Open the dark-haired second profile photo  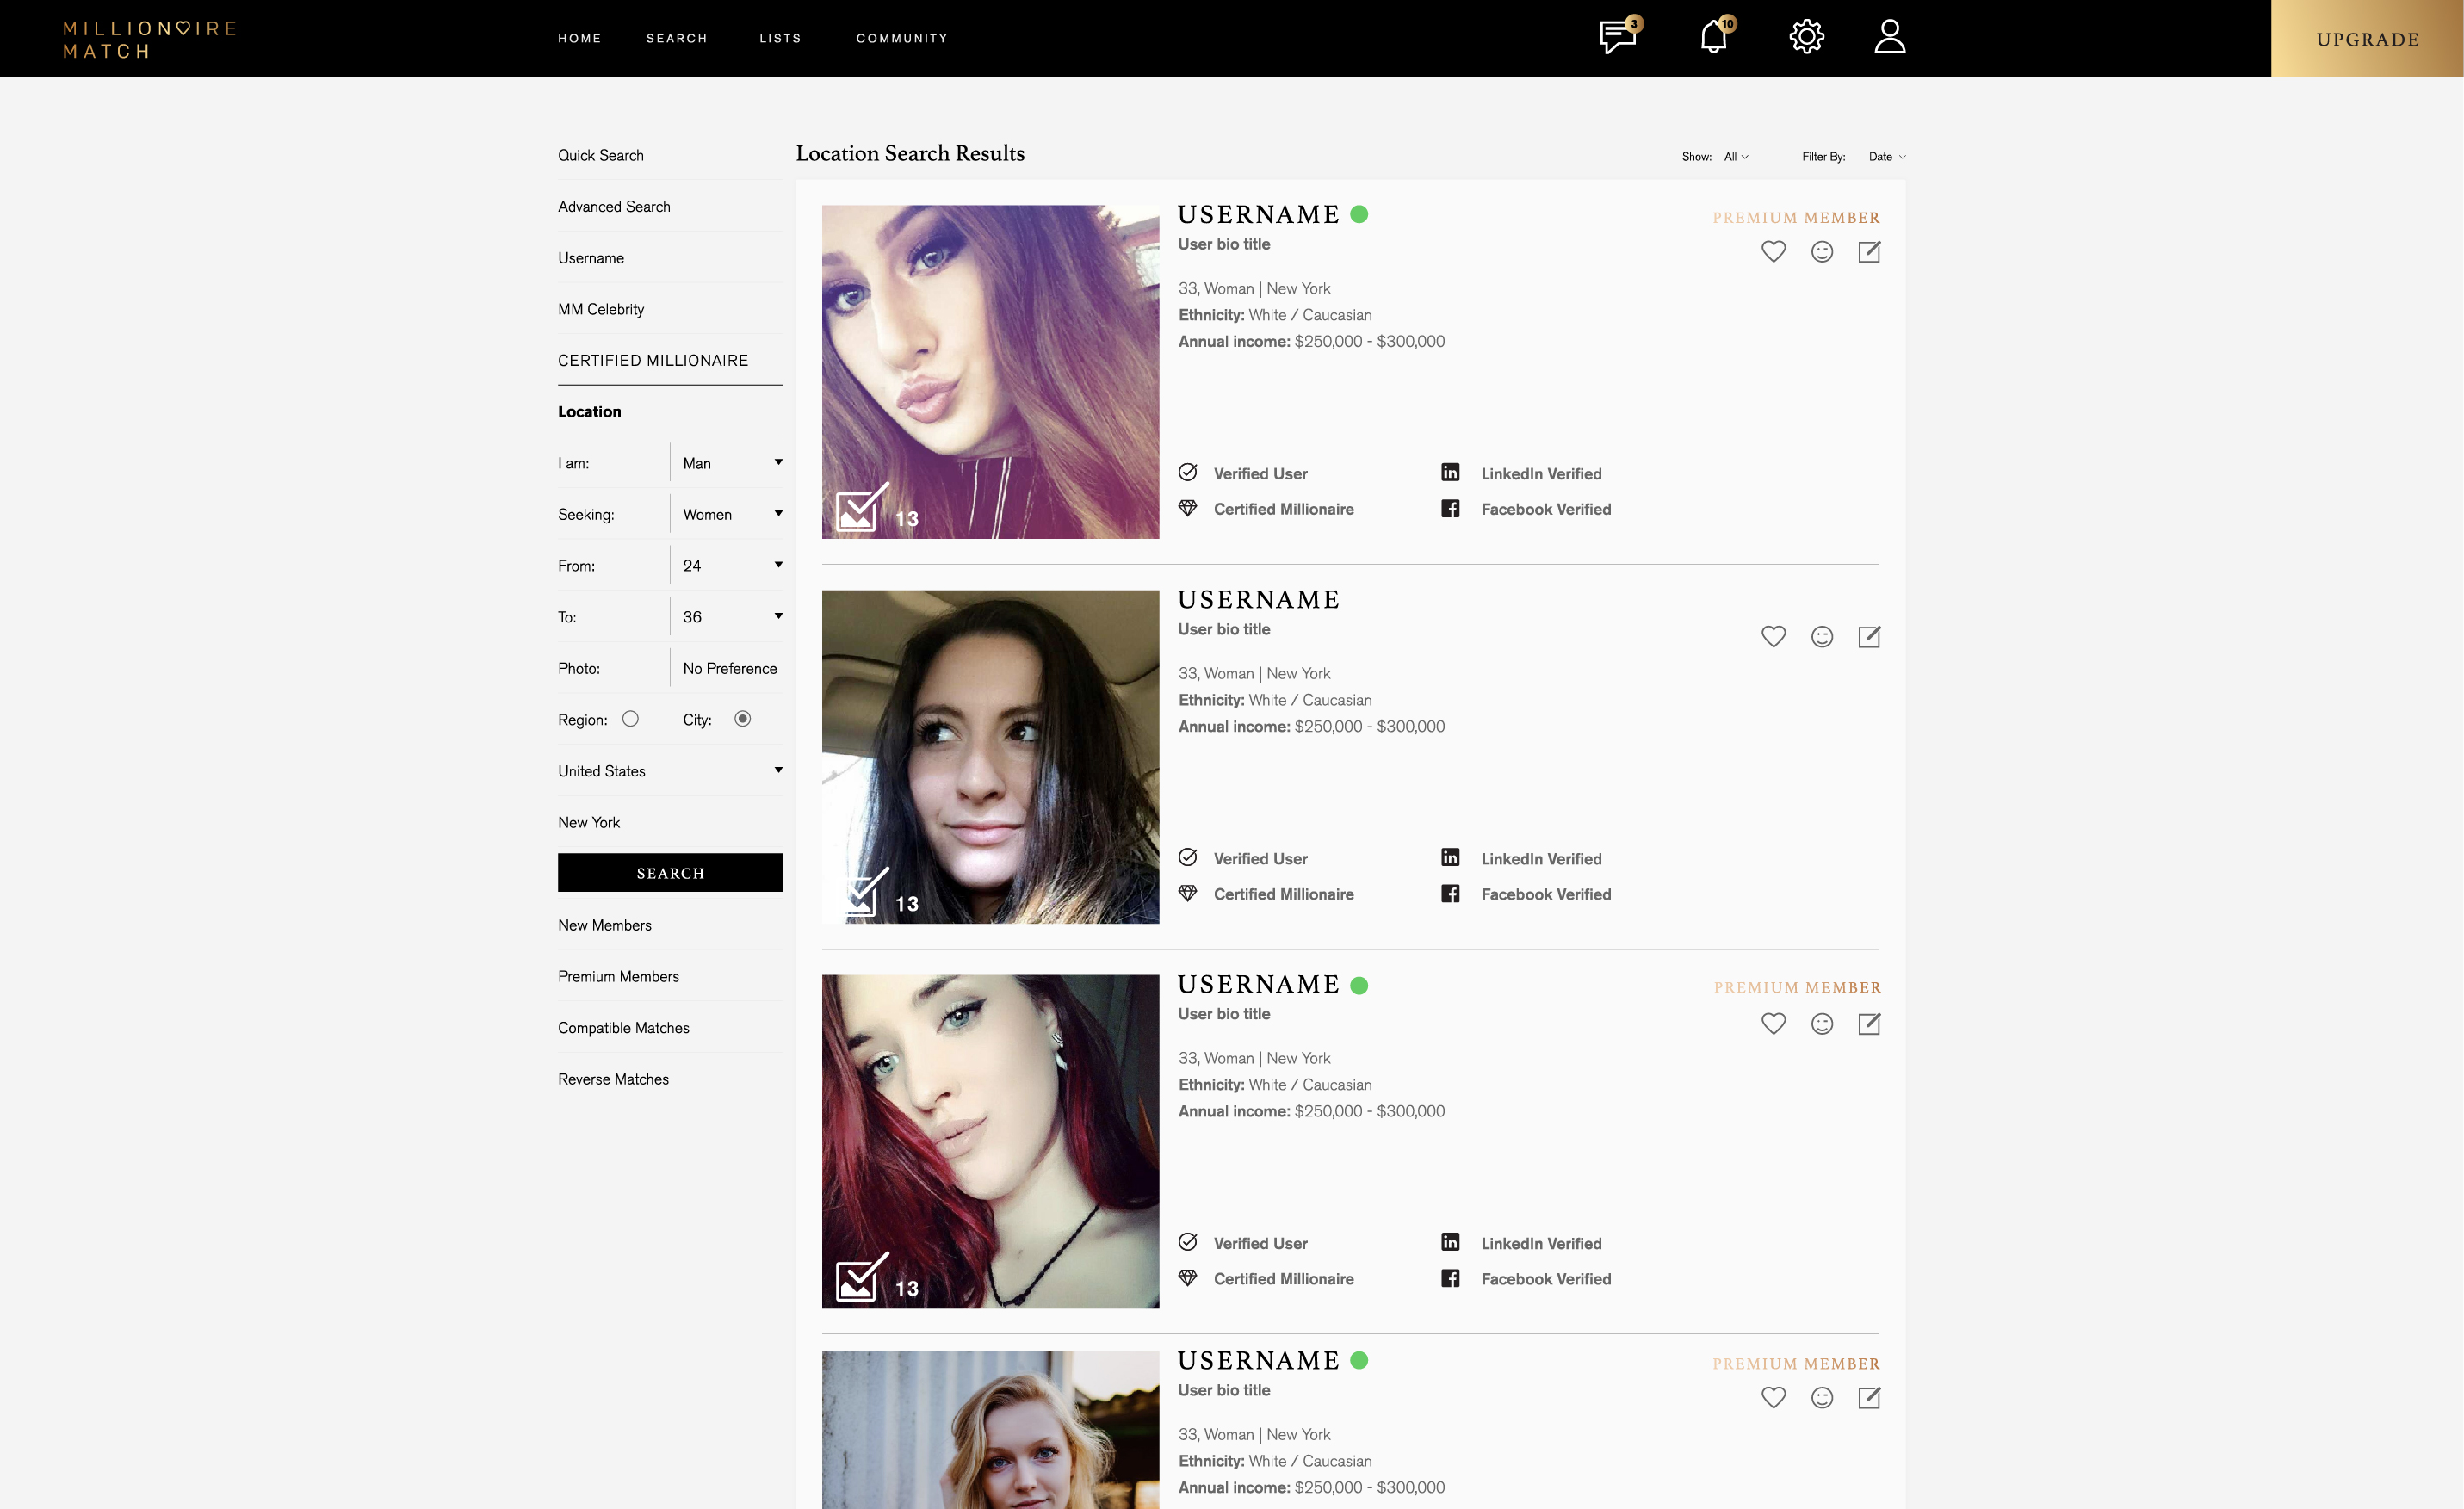[990, 757]
